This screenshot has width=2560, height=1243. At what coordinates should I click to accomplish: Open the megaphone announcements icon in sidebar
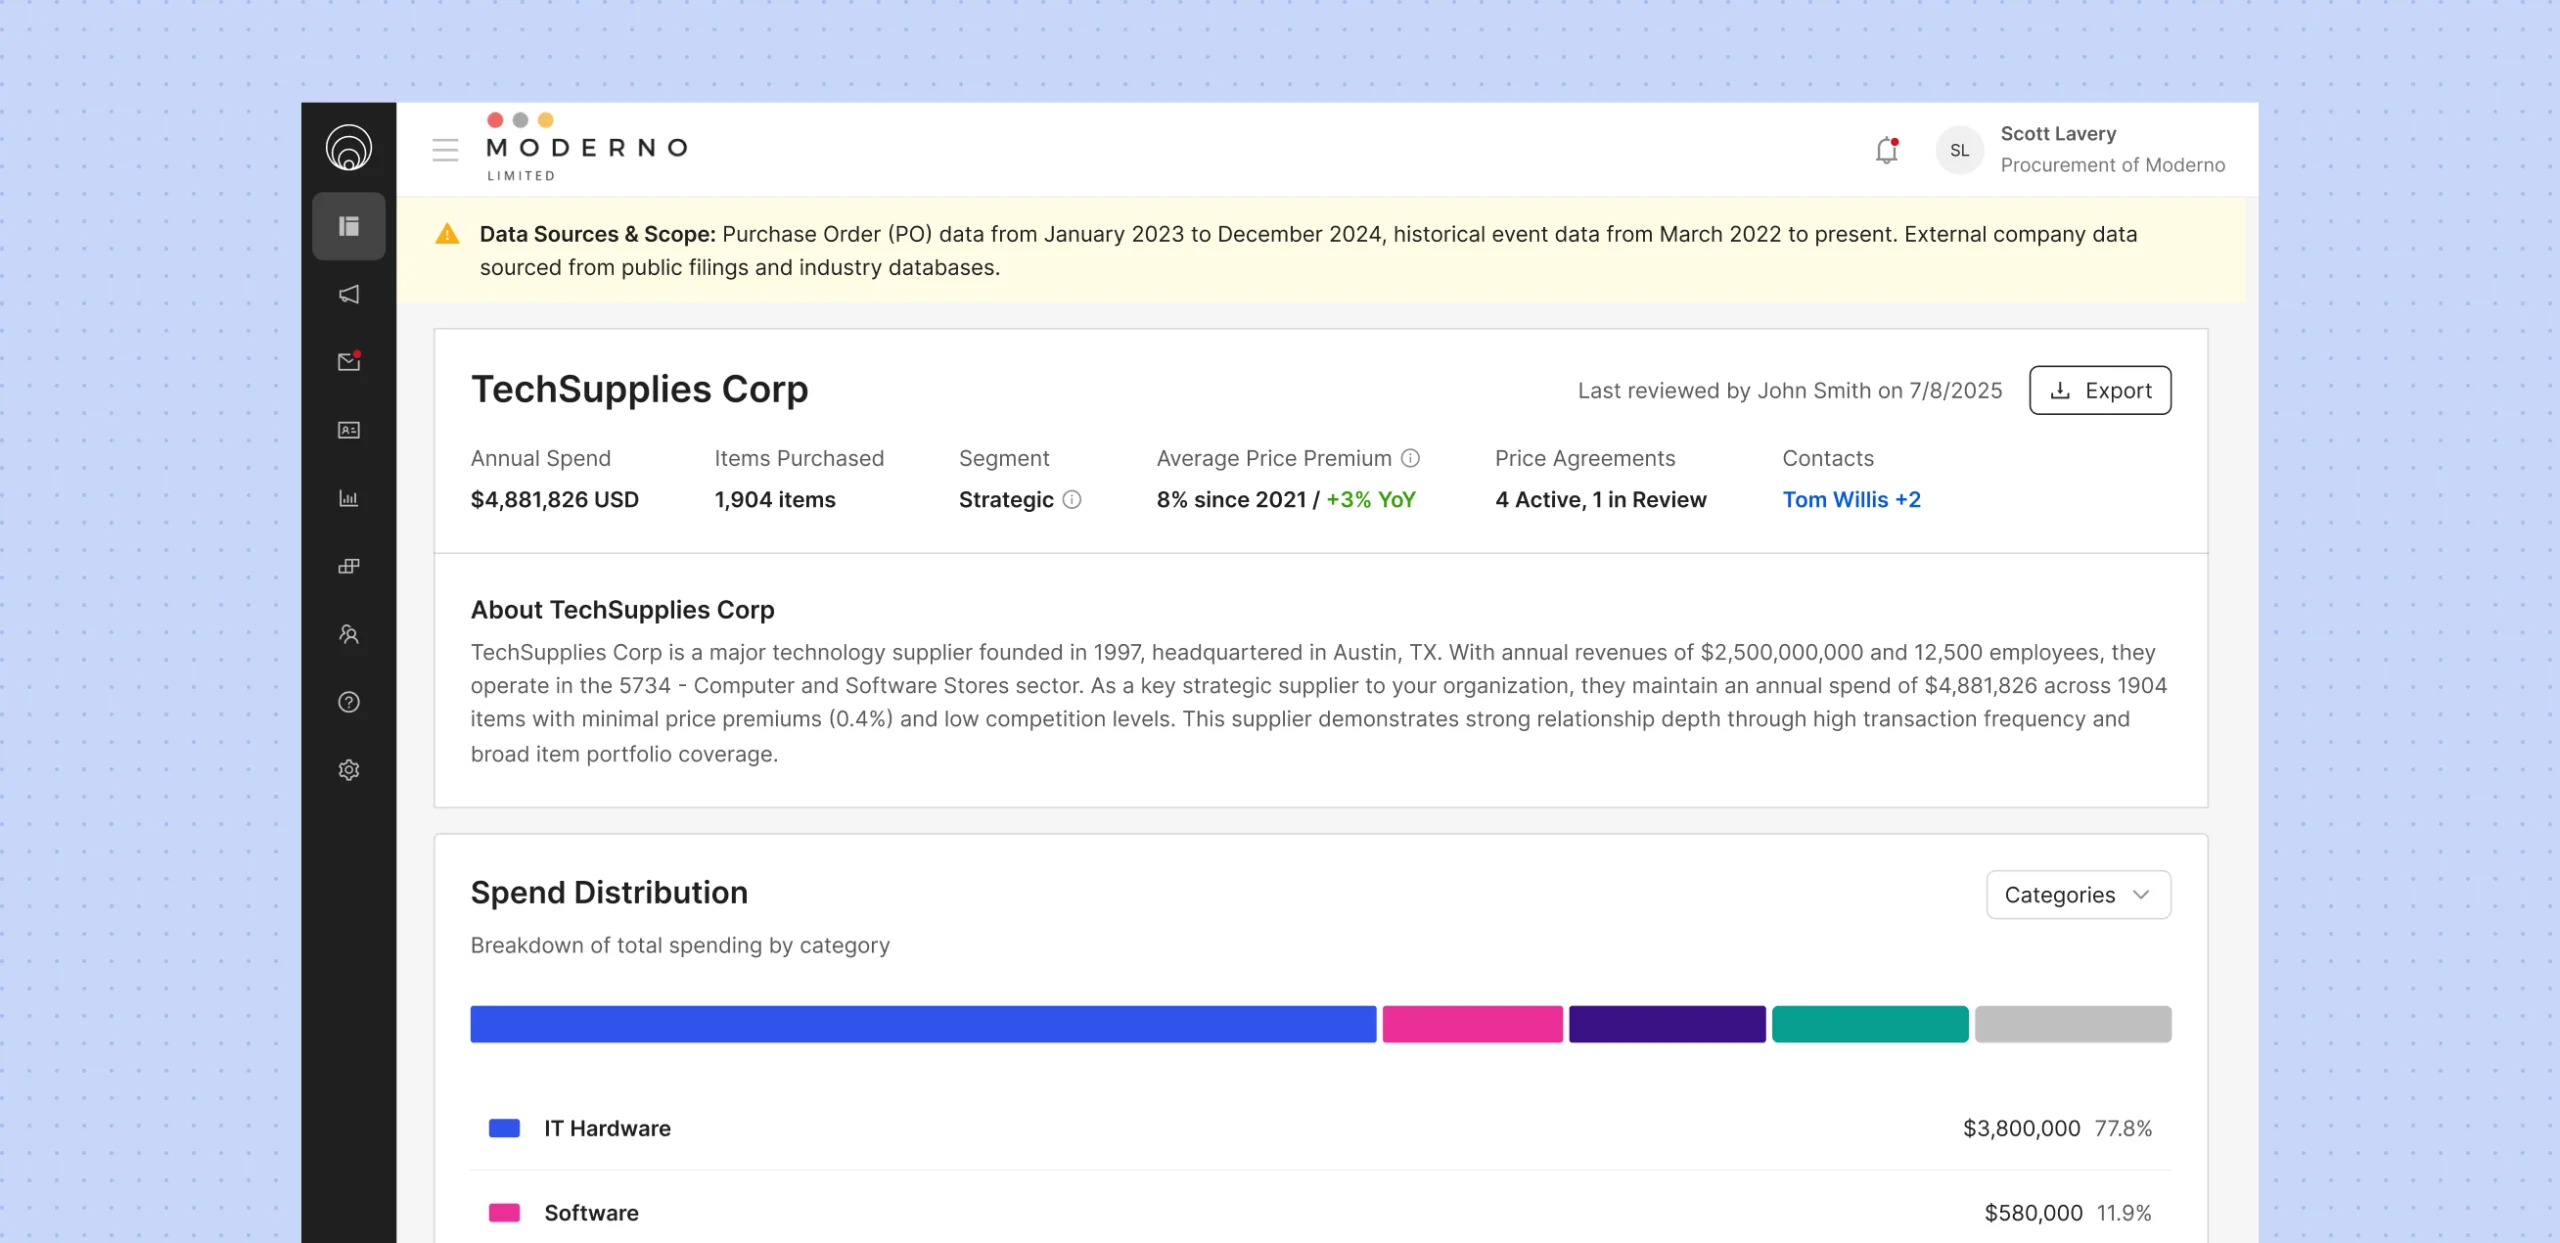coord(348,294)
